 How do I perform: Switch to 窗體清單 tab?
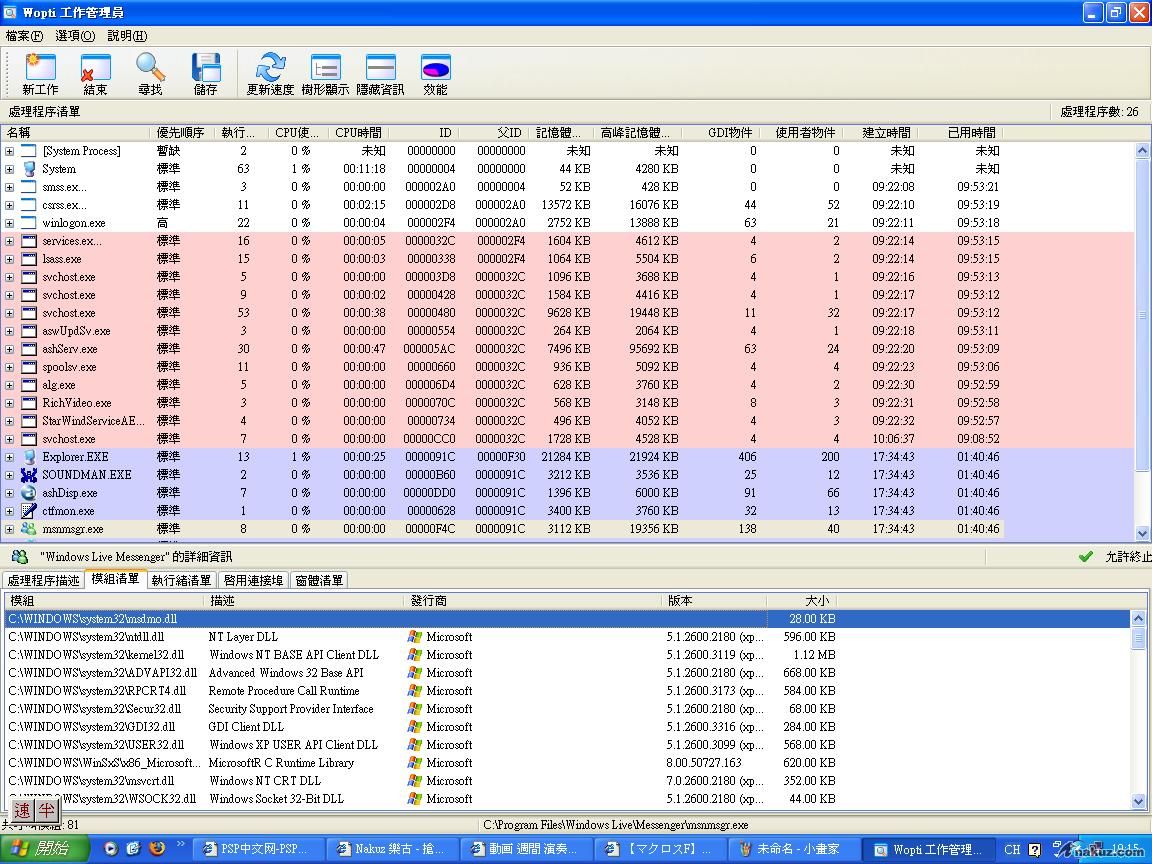pyautogui.click(x=319, y=580)
